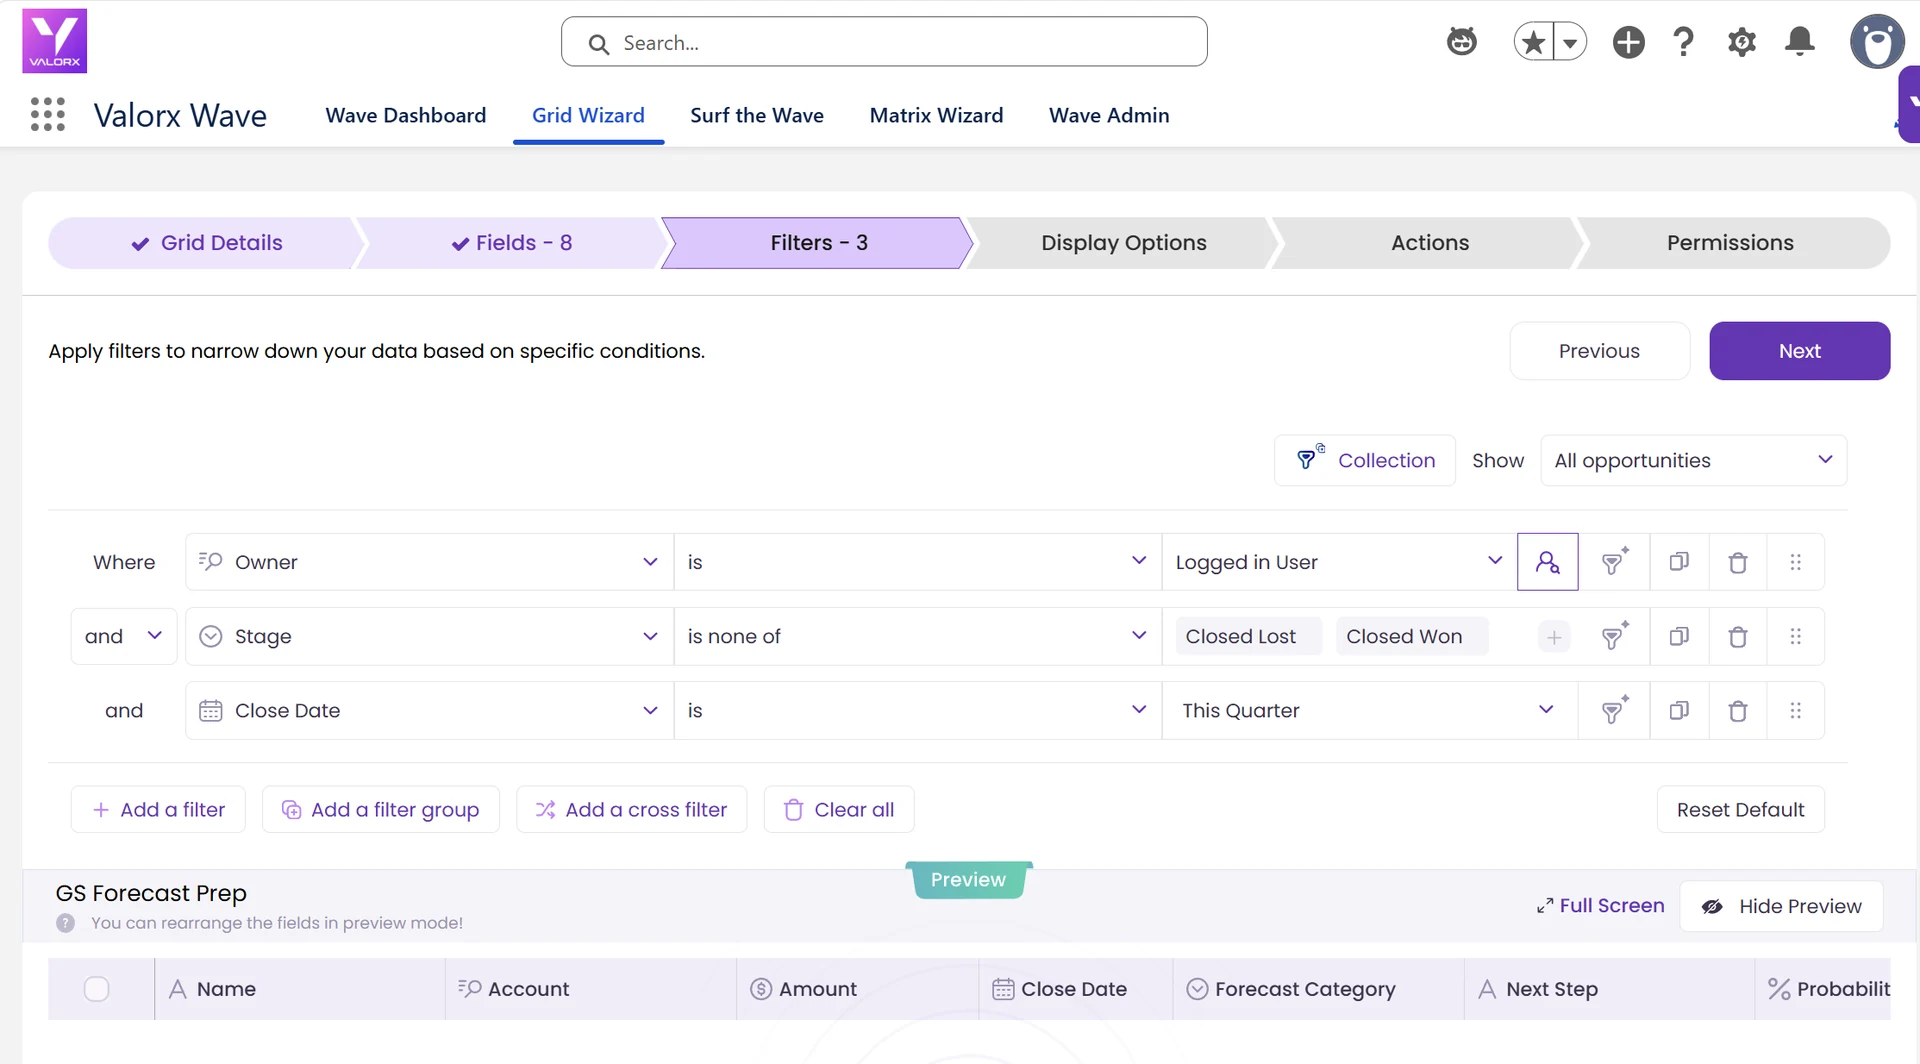Hide the preview panel
Screen dimensions: 1920x1064
click(1782, 906)
